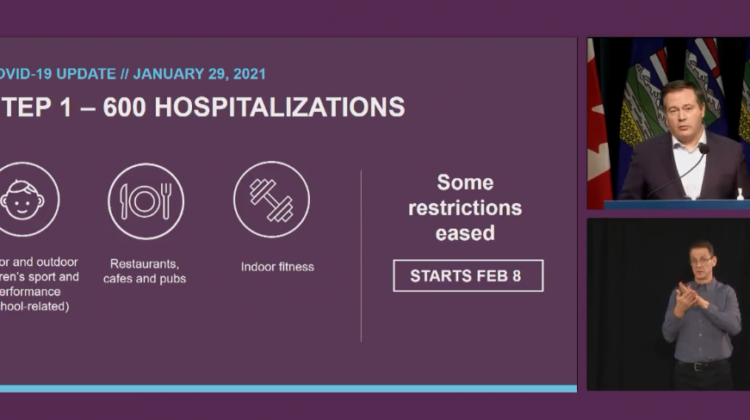The image size is (750, 420).
Task: Click the 'Restaurants, cafes and pubs' label
Action: click(144, 271)
